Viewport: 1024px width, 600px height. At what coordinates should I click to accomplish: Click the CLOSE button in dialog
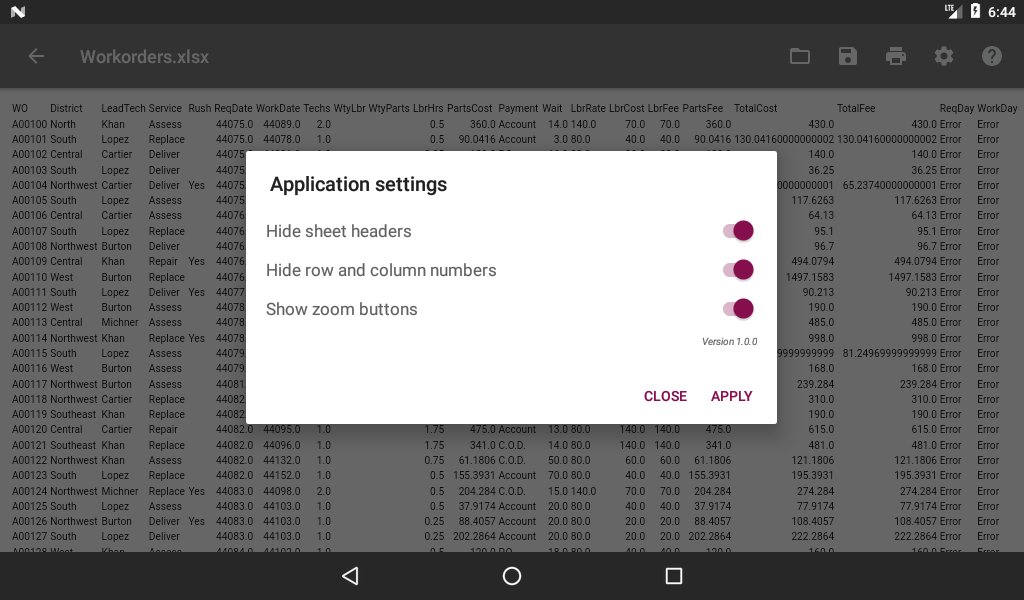point(665,396)
